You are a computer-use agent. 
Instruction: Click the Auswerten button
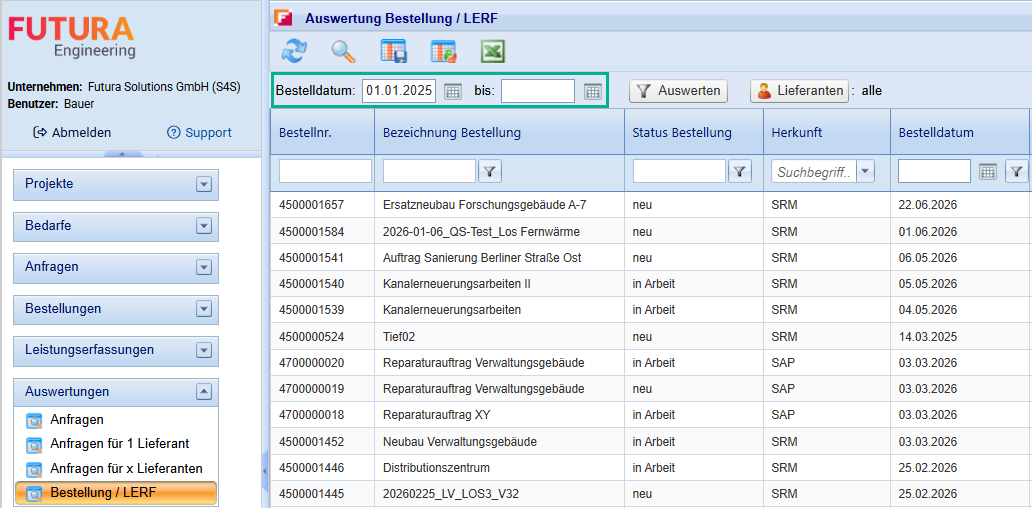tap(678, 91)
